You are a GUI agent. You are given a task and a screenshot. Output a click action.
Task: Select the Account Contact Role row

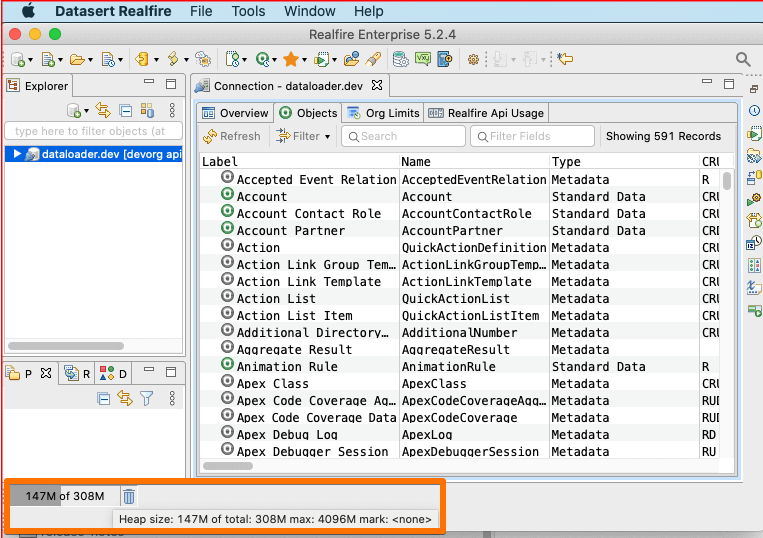460,213
